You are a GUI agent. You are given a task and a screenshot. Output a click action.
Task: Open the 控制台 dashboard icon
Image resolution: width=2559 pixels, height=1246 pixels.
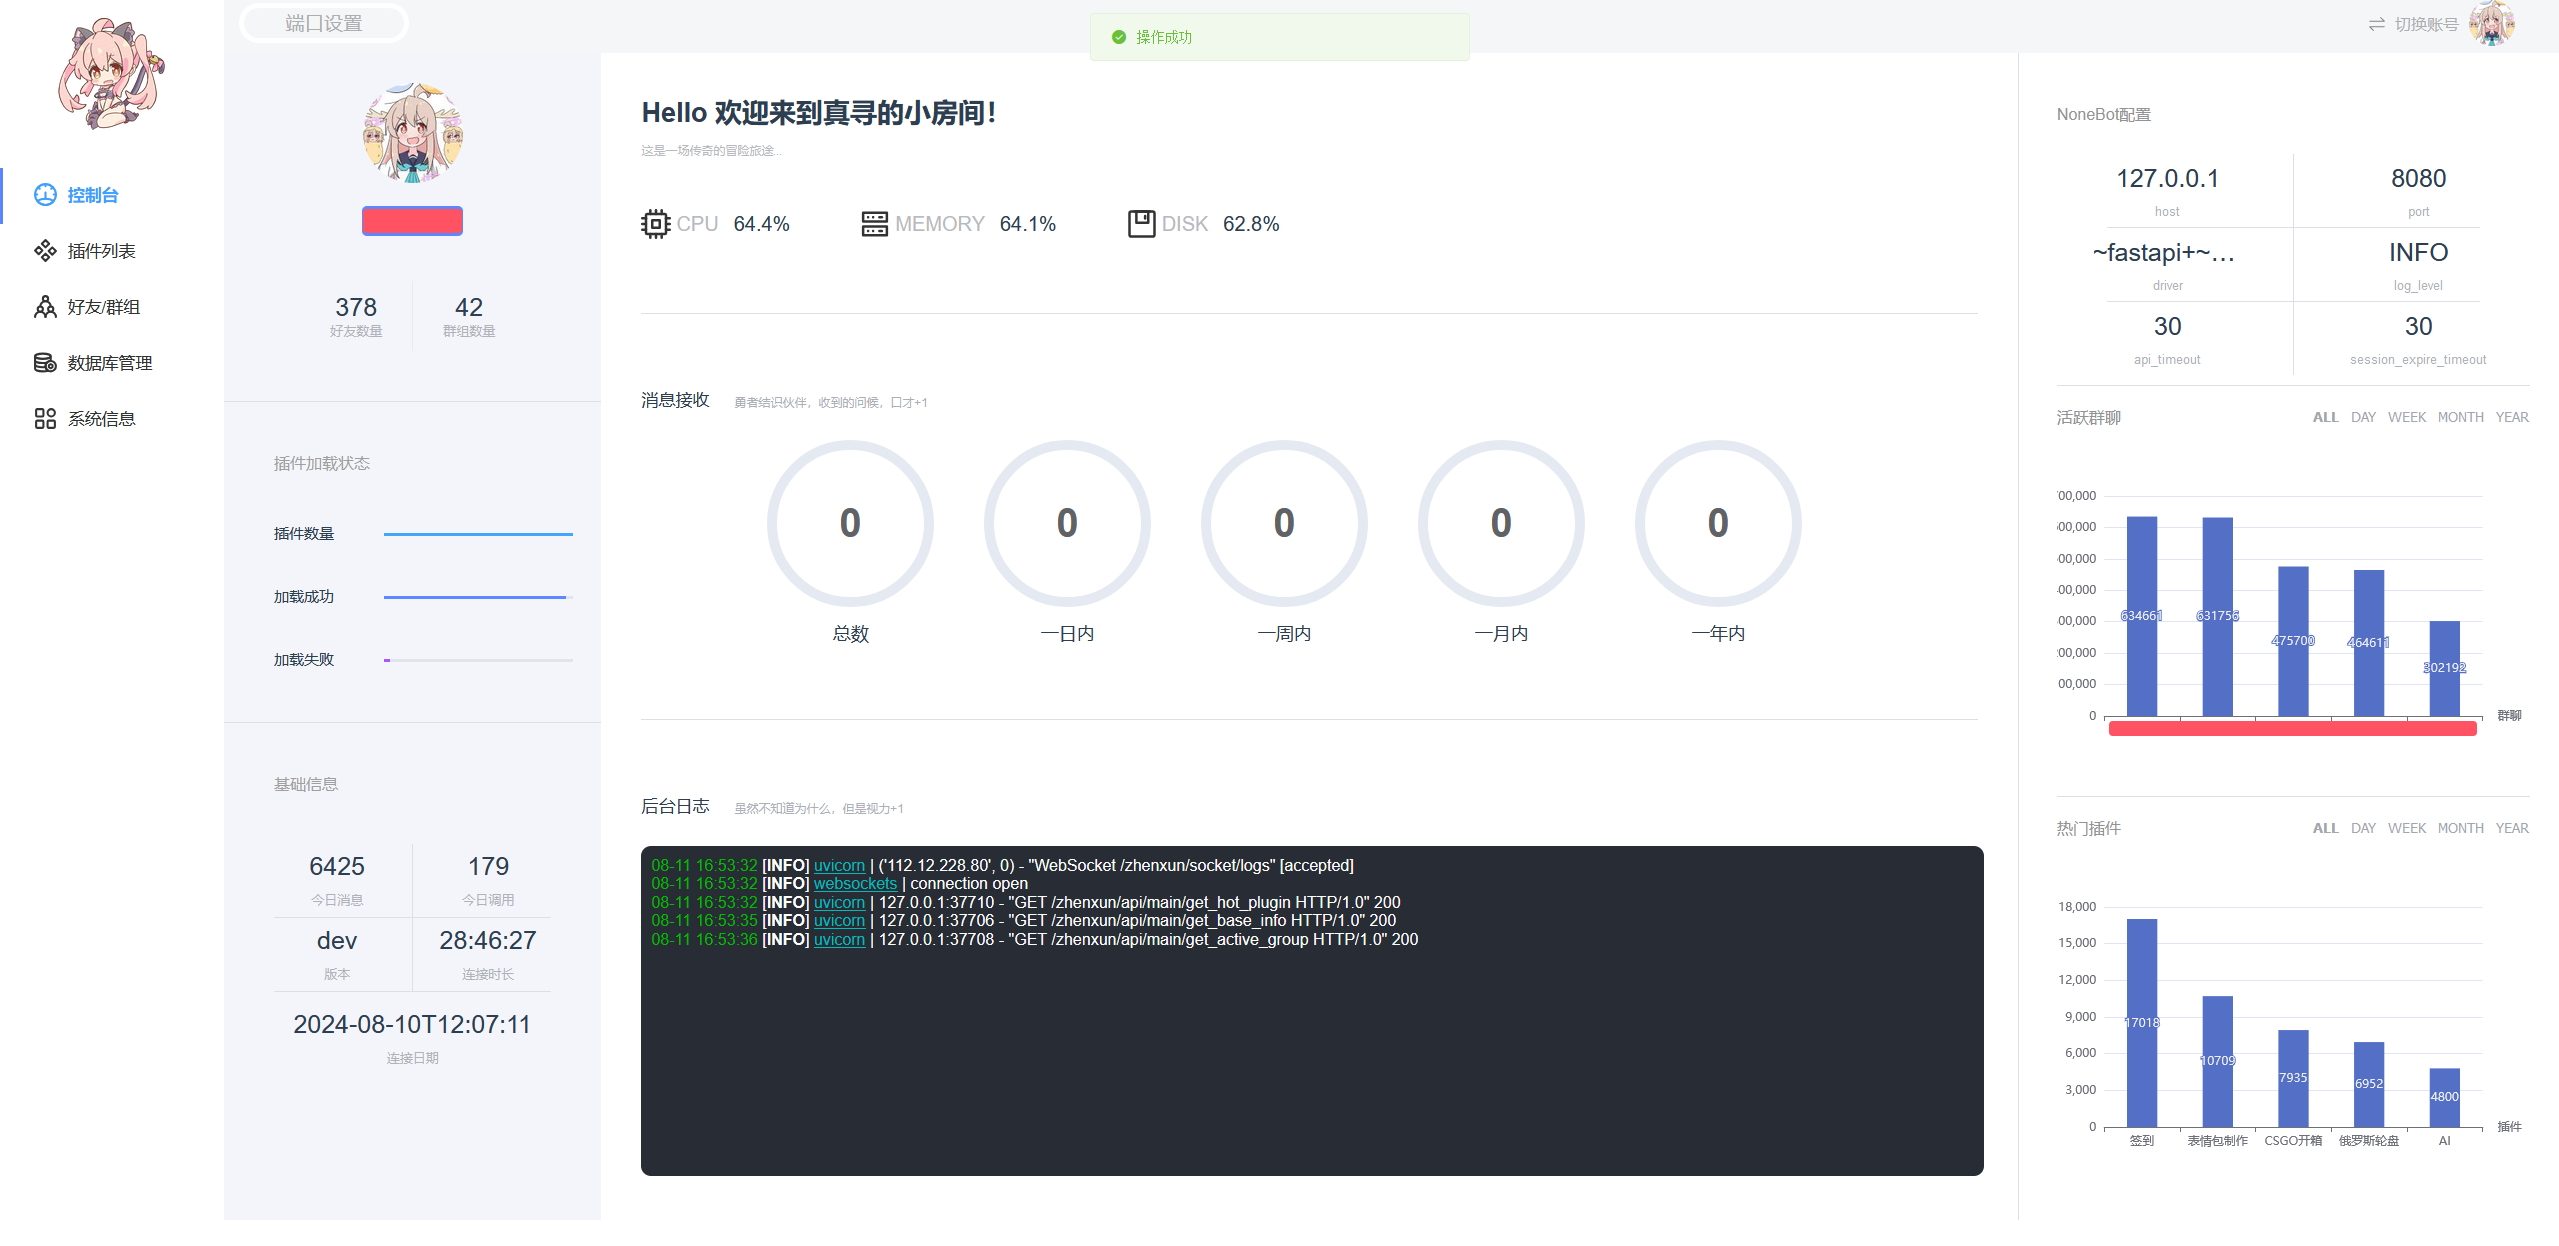45,195
